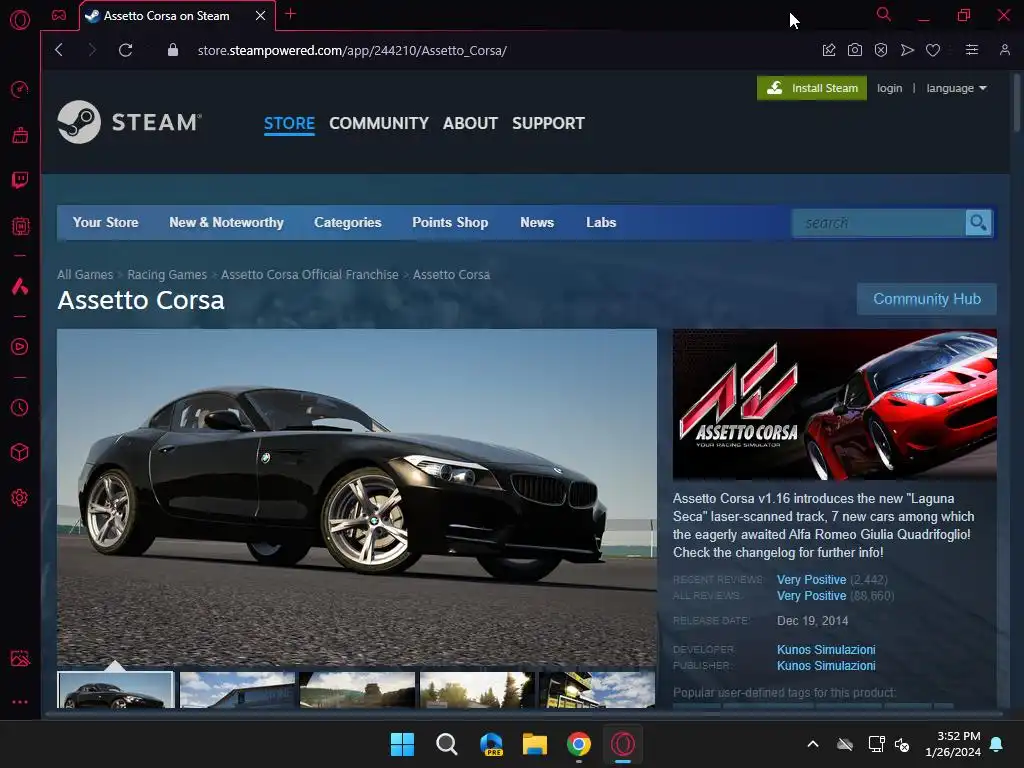Click the Steam logo
Image resolution: width=1024 pixels, height=768 pixels.
pos(129,122)
